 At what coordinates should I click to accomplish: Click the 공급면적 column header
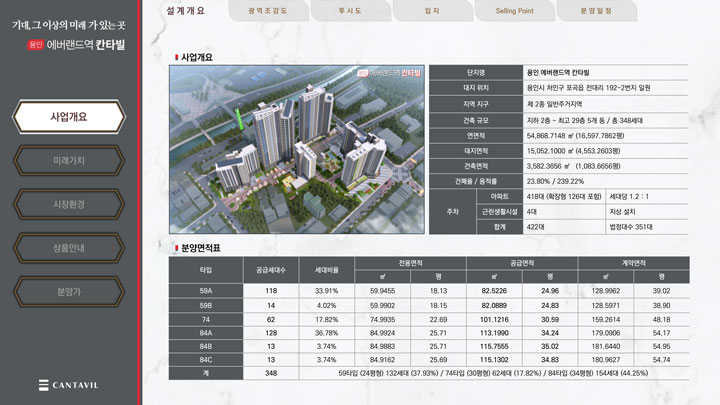click(x=522, y=263)
